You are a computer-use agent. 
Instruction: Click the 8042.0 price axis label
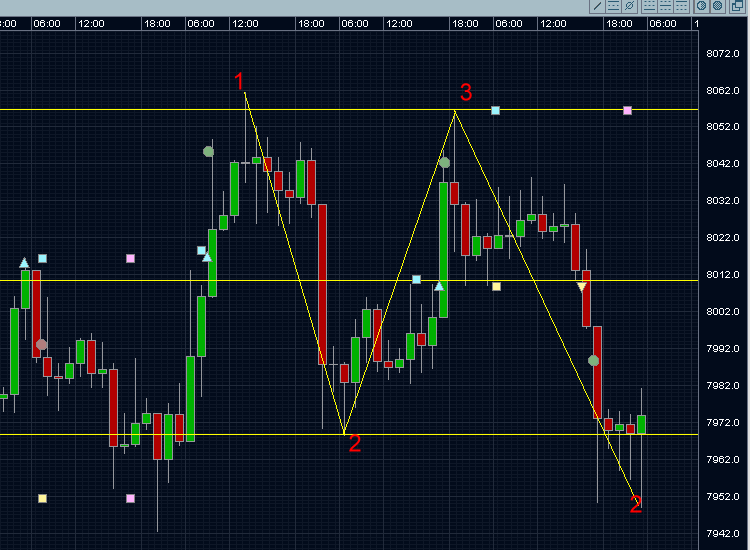tap(723, 164)
